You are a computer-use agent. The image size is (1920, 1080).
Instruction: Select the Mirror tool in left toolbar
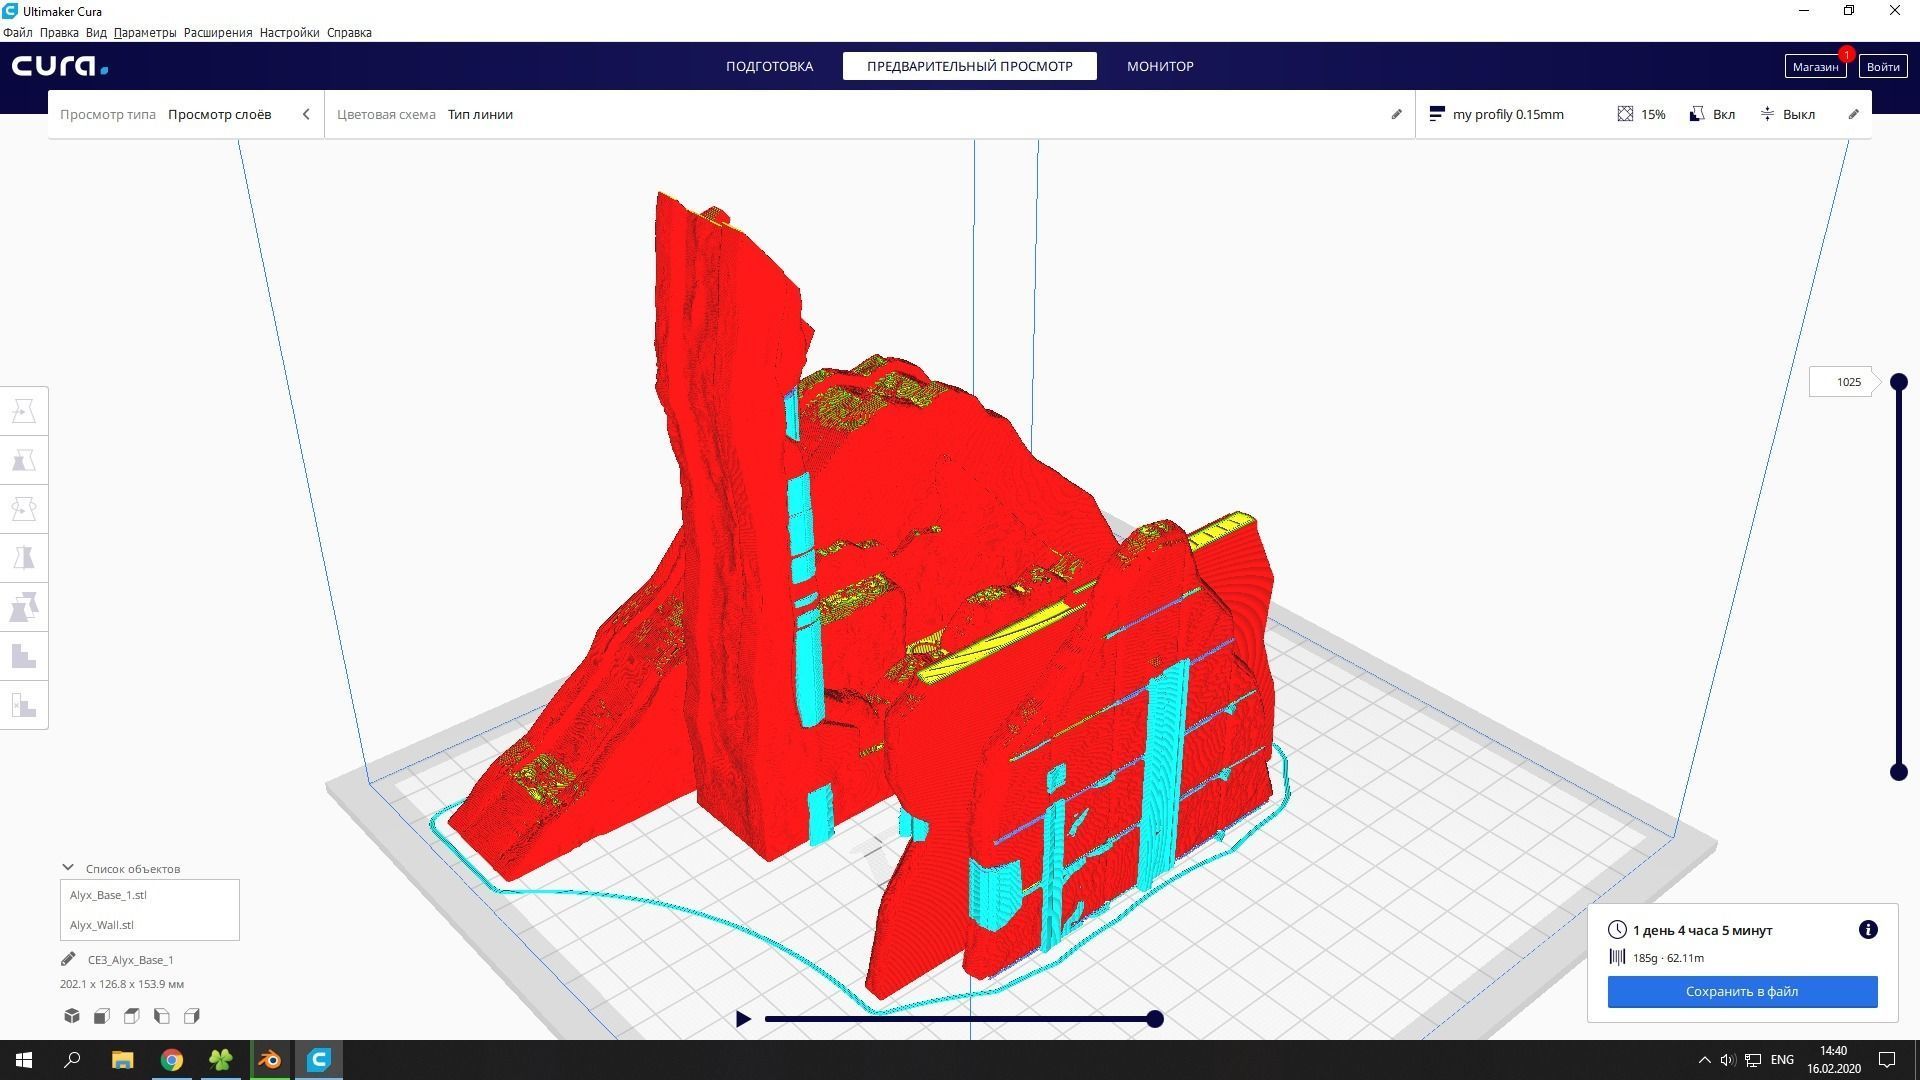point(24,558)
